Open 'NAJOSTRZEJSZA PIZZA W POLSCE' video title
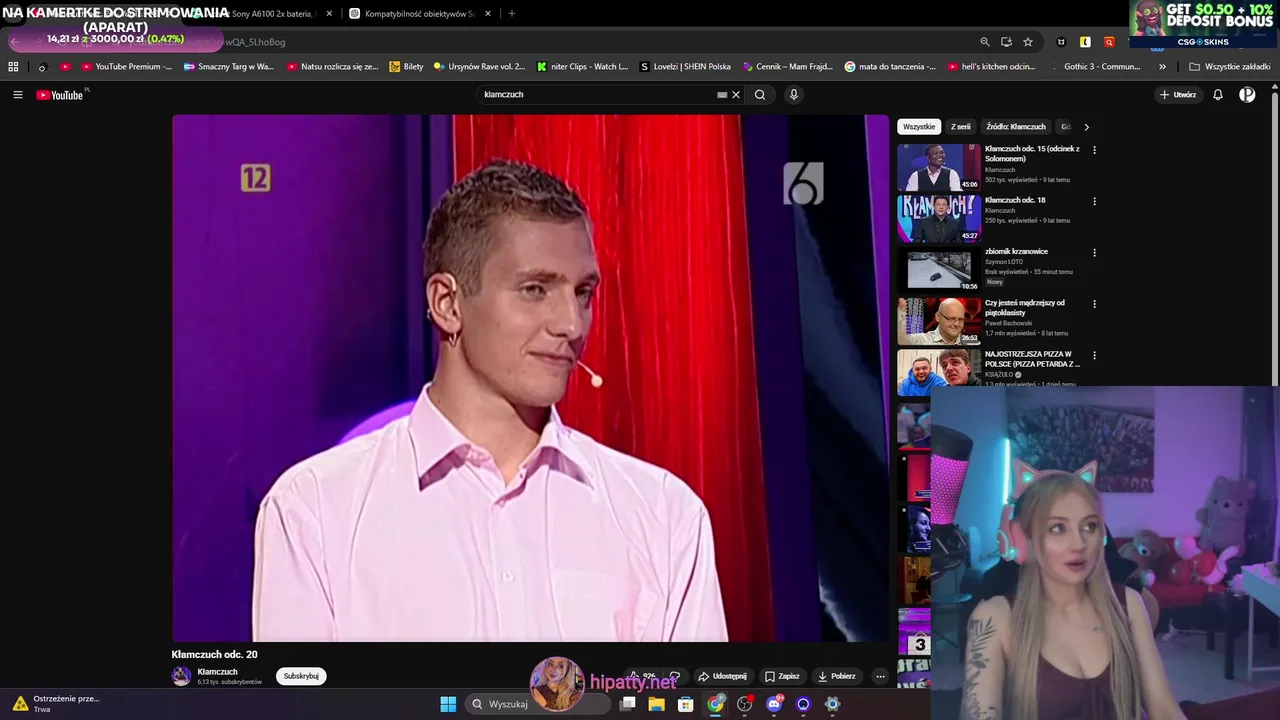1280x720 pixels. (x=1032, y=359)
